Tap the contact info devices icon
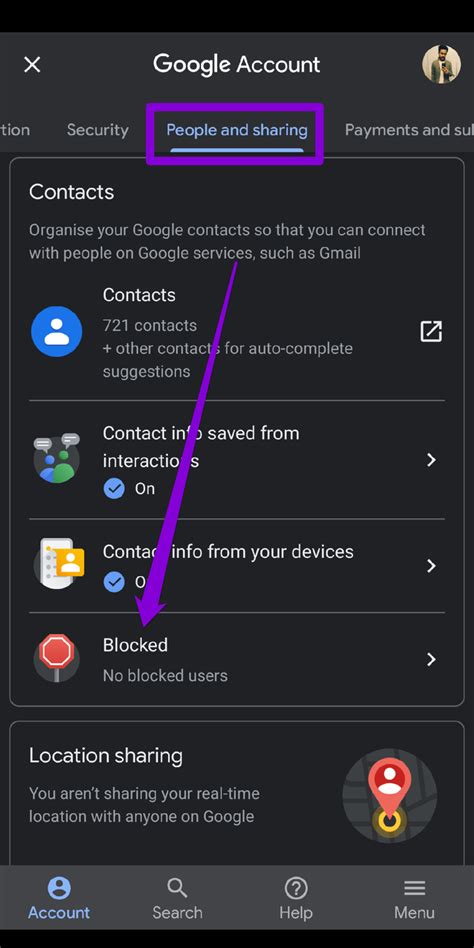Image resolution: width=474 pixels, height=948 pixels. 58,563
